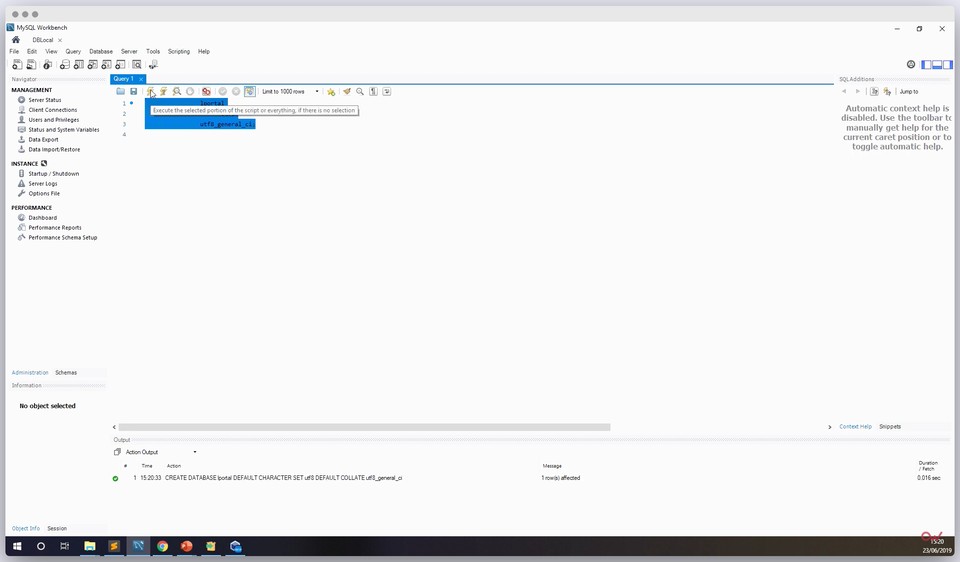The height and width of the screenshot is (562, 960).
Task: Open the Database menu
Action: [x=101, y=51]
